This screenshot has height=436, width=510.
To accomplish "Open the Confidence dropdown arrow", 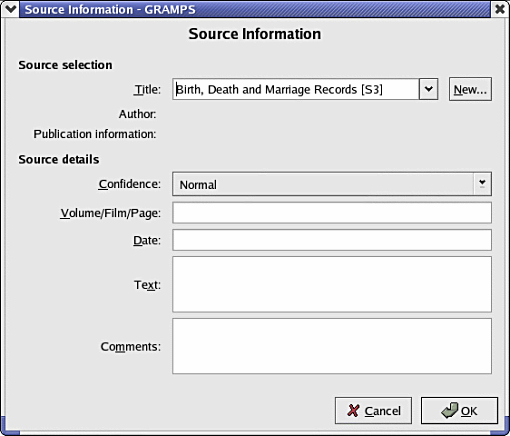I will 482,184.
